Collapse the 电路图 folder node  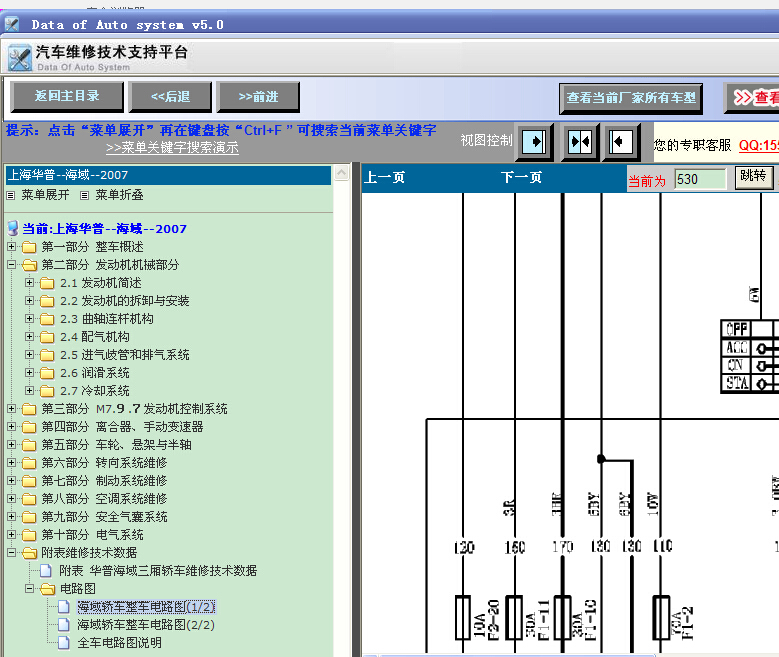click(29, 588)
